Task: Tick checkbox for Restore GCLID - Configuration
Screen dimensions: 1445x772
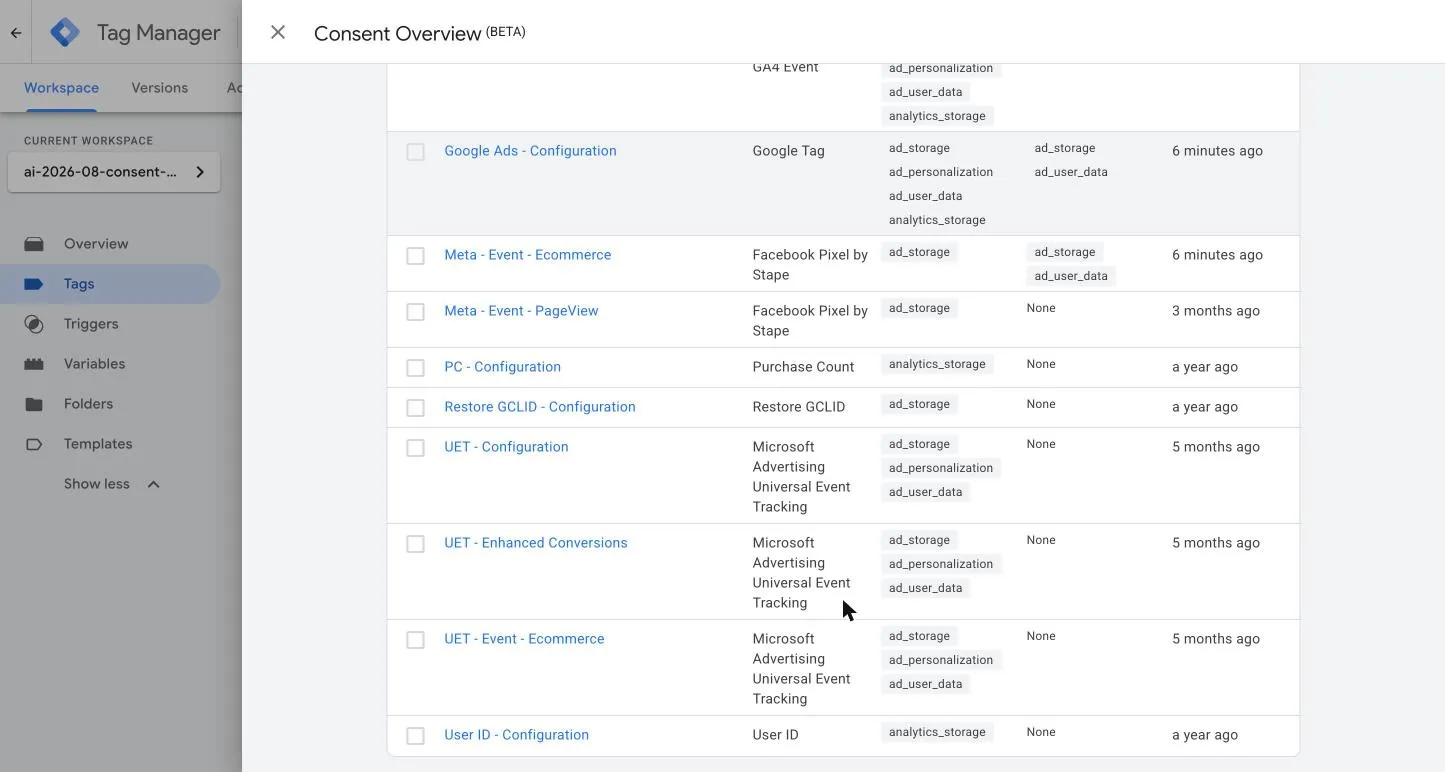Action: click(x=415, y=408)
